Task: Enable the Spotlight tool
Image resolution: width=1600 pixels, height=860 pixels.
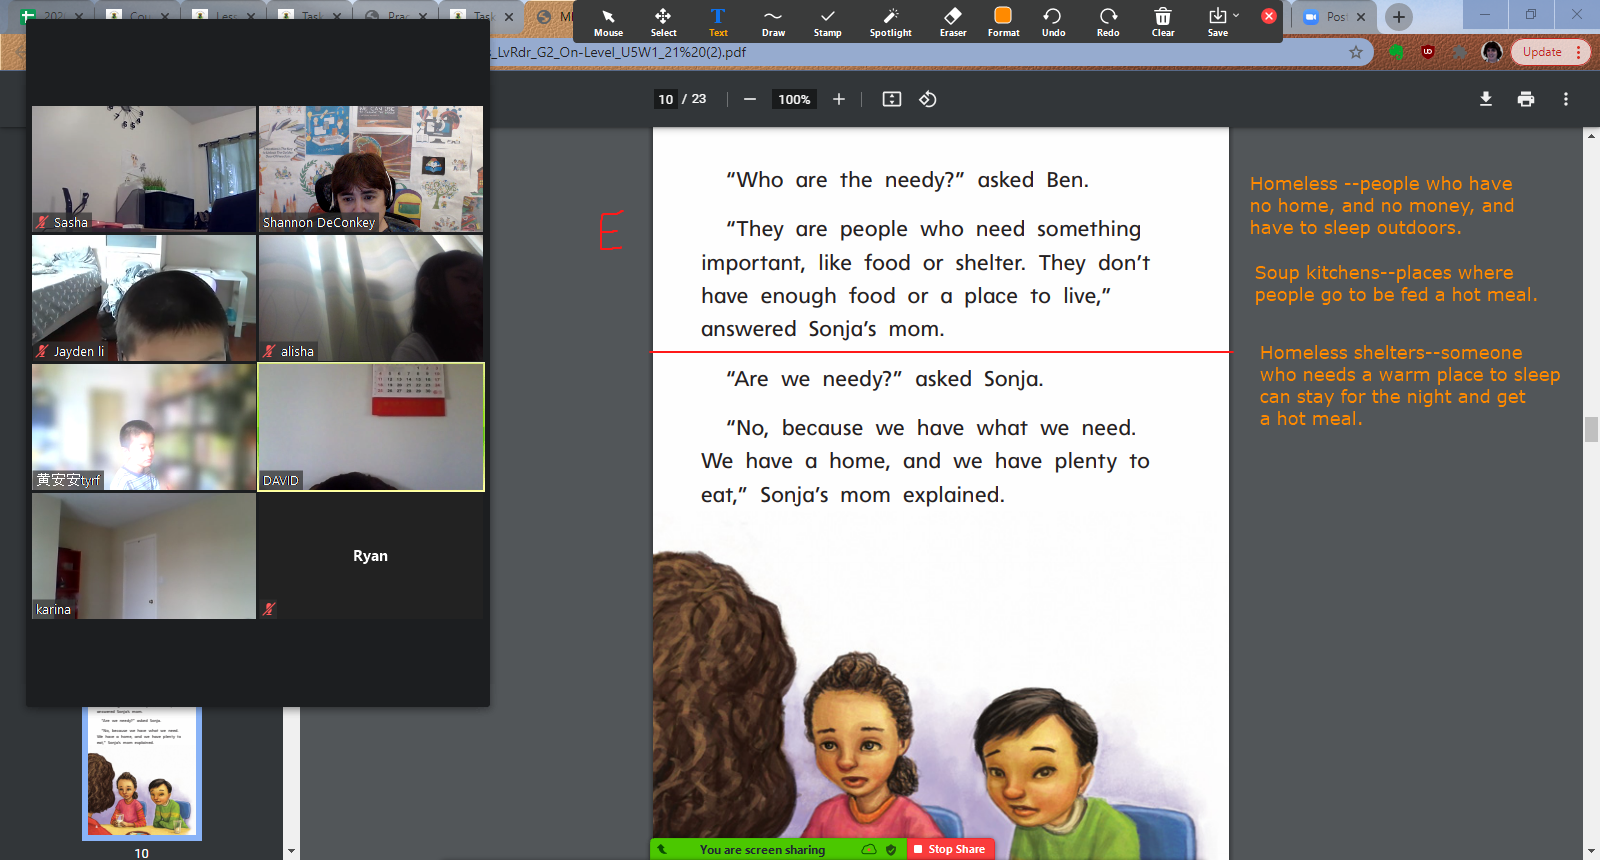Action: (890, 22)
